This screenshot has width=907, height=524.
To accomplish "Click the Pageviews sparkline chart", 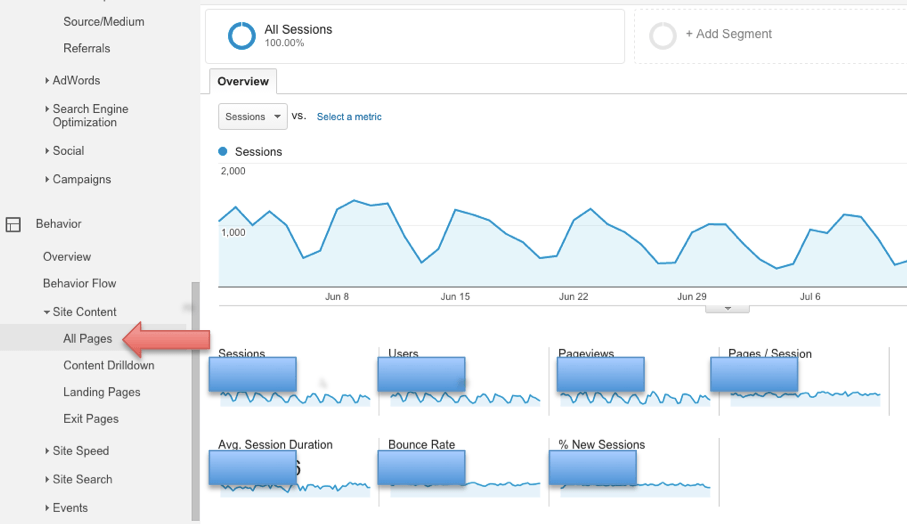I will (635, 398).
